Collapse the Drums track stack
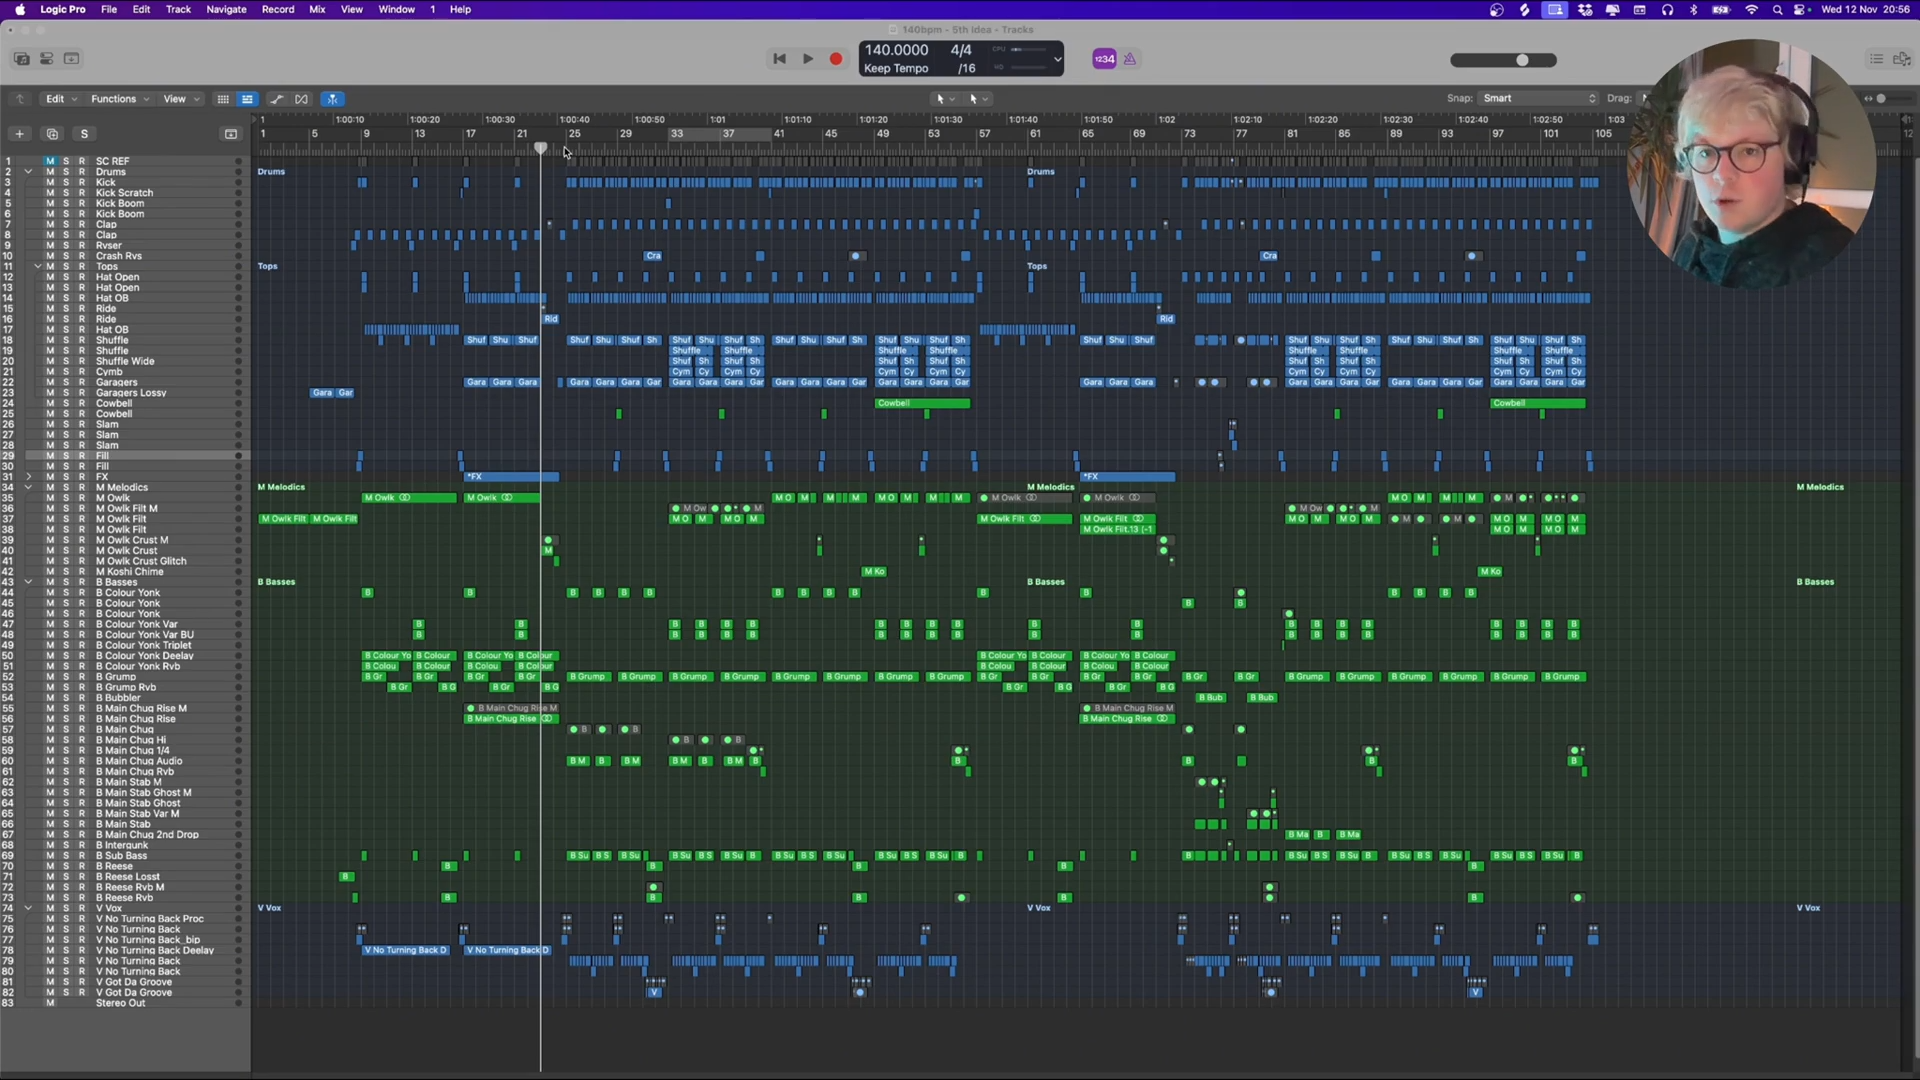The image size is (1920, 1080). coord(28,172)
